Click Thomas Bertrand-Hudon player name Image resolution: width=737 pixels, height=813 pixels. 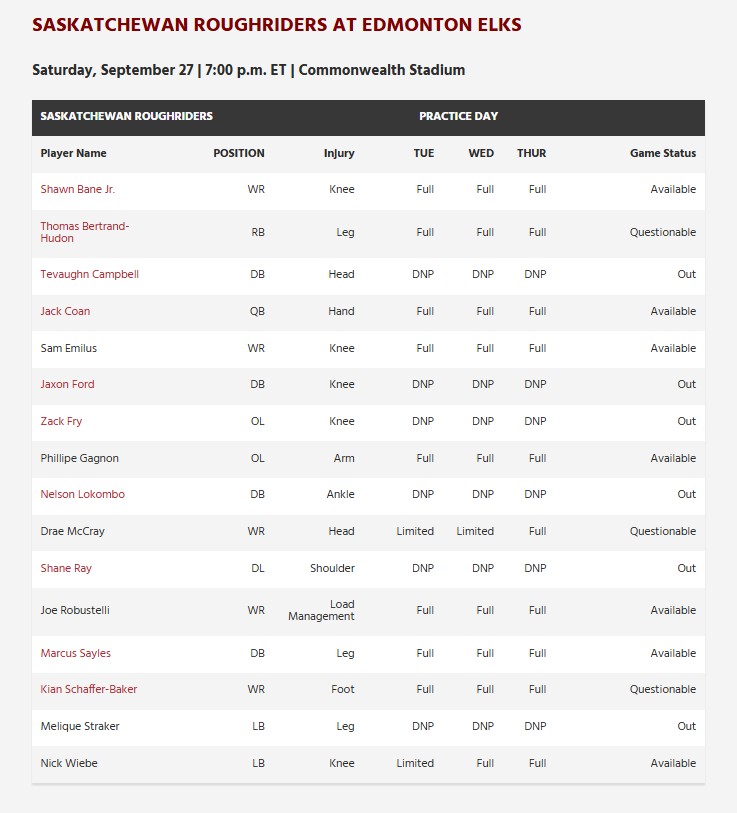84,232
